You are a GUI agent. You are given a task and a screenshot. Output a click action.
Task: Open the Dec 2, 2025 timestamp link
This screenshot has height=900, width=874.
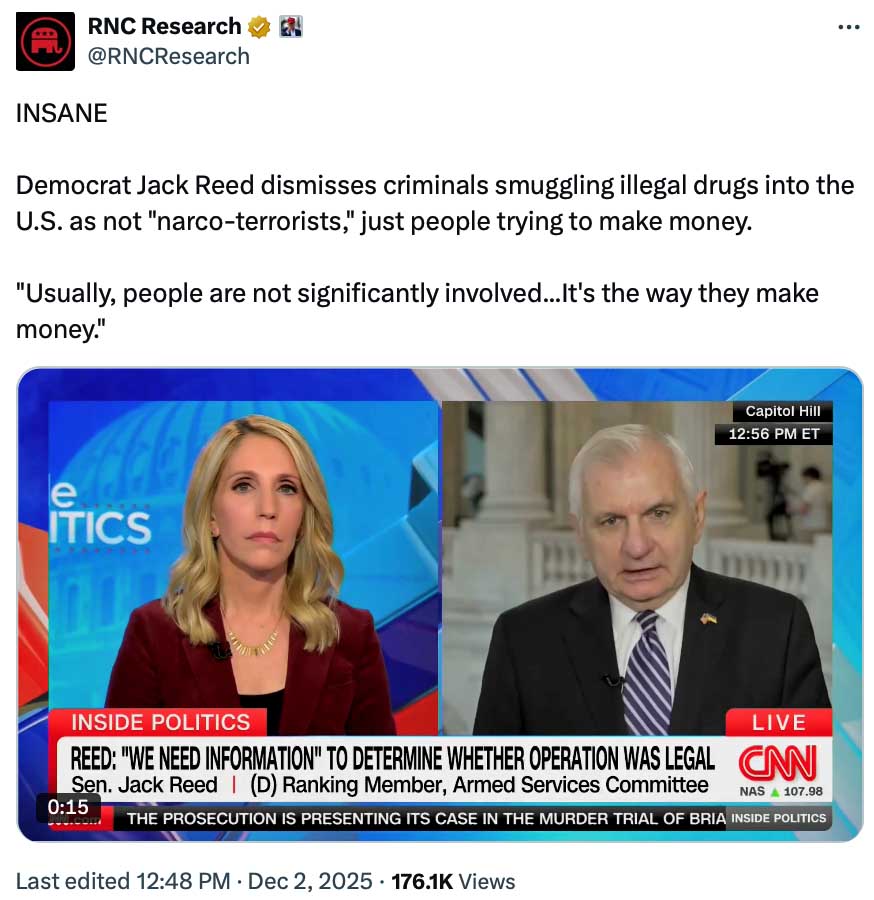tap(310, 881)
